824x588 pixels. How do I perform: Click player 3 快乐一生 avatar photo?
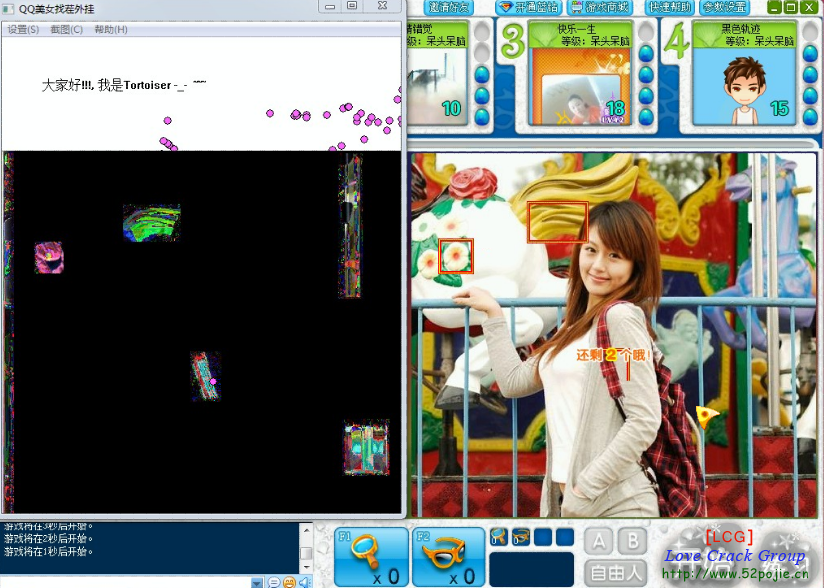coord(580,87)
